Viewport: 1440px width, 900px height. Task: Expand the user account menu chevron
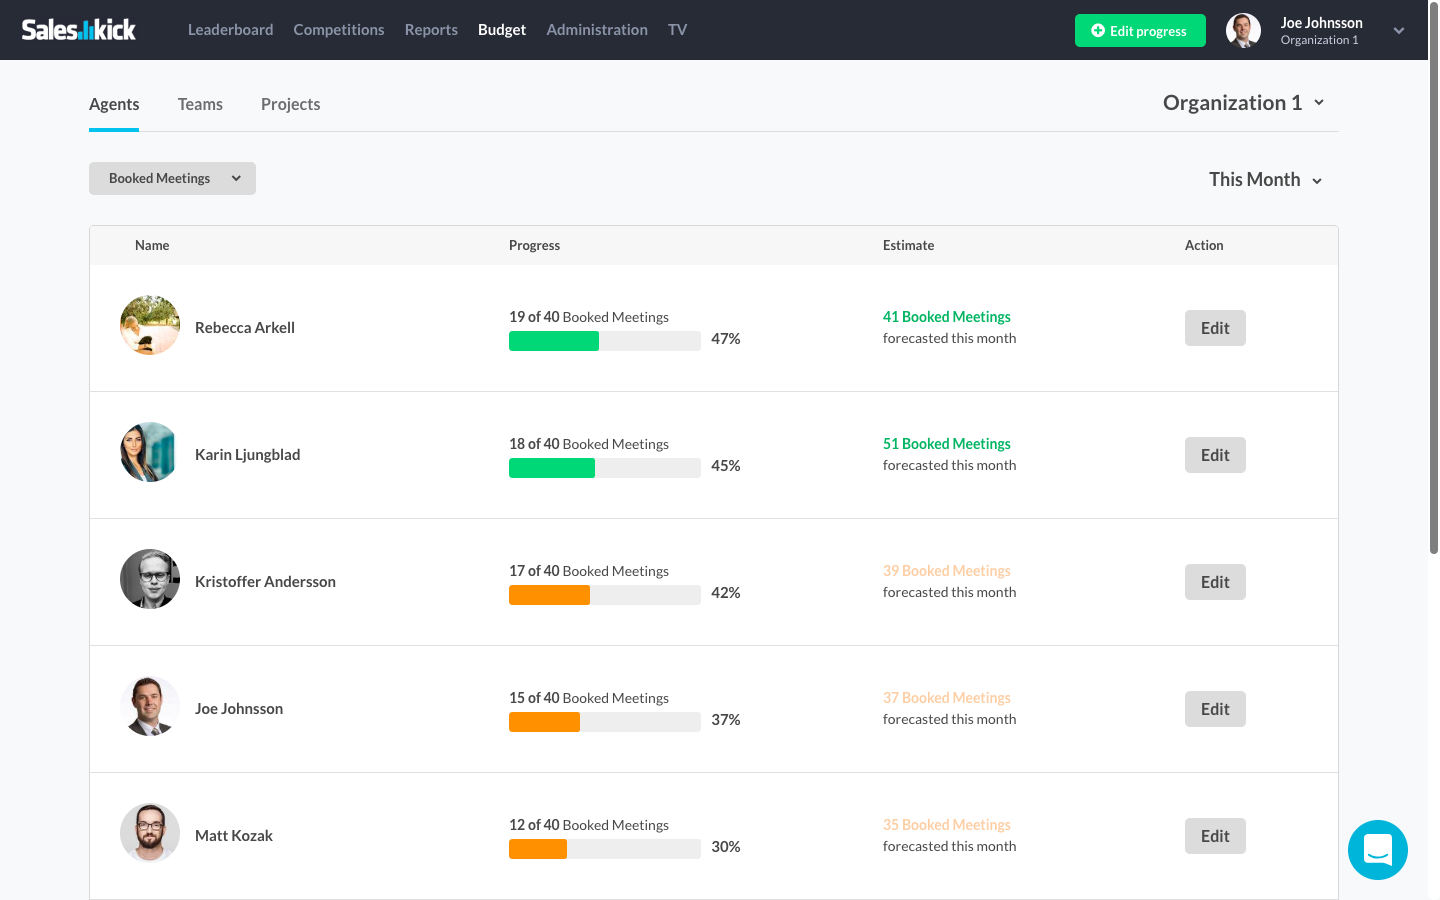click(1399, 31)
